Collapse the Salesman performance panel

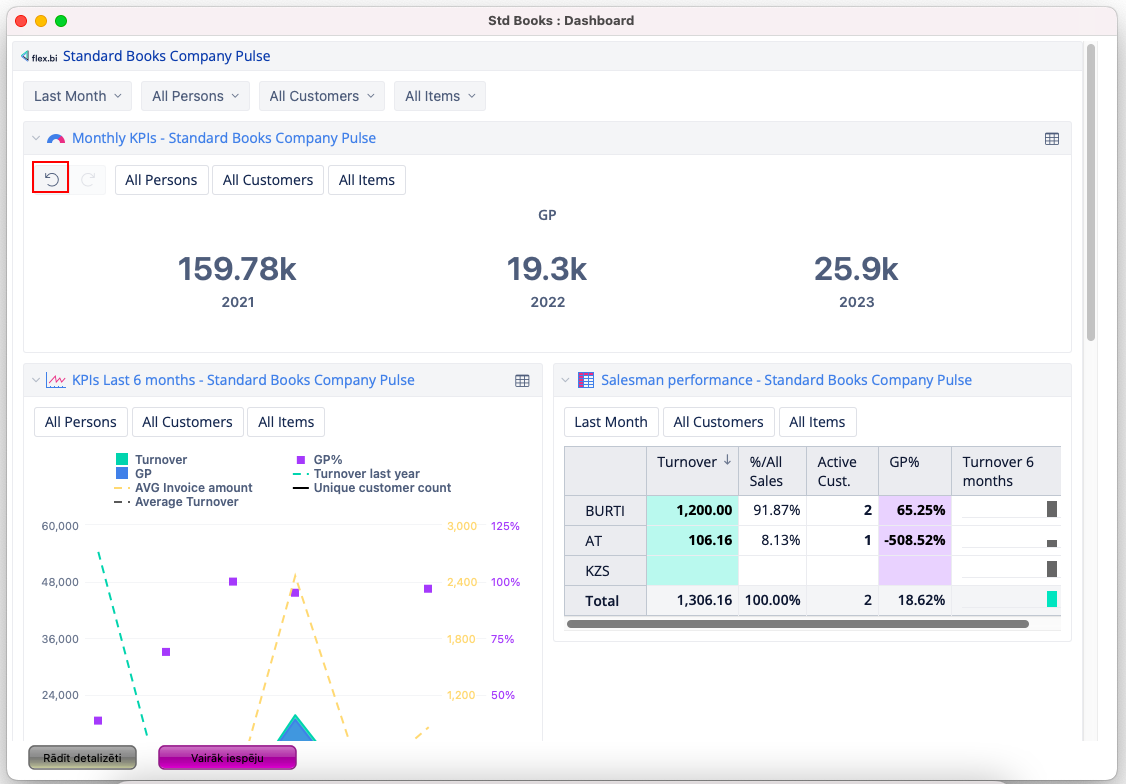pos(565,381)
